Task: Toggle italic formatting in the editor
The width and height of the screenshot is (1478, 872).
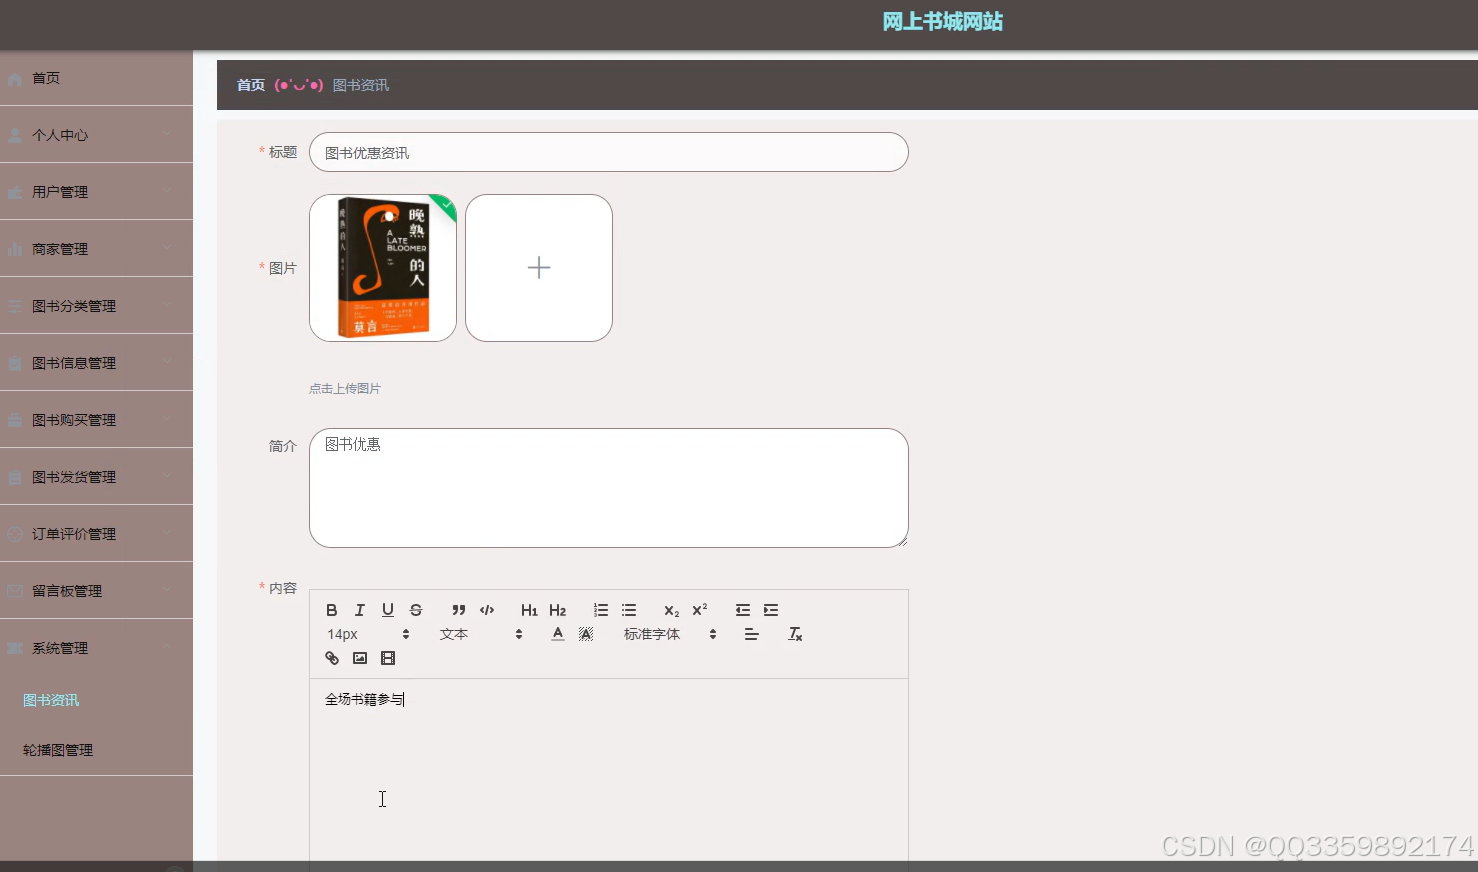Action: tap(360, 610)
